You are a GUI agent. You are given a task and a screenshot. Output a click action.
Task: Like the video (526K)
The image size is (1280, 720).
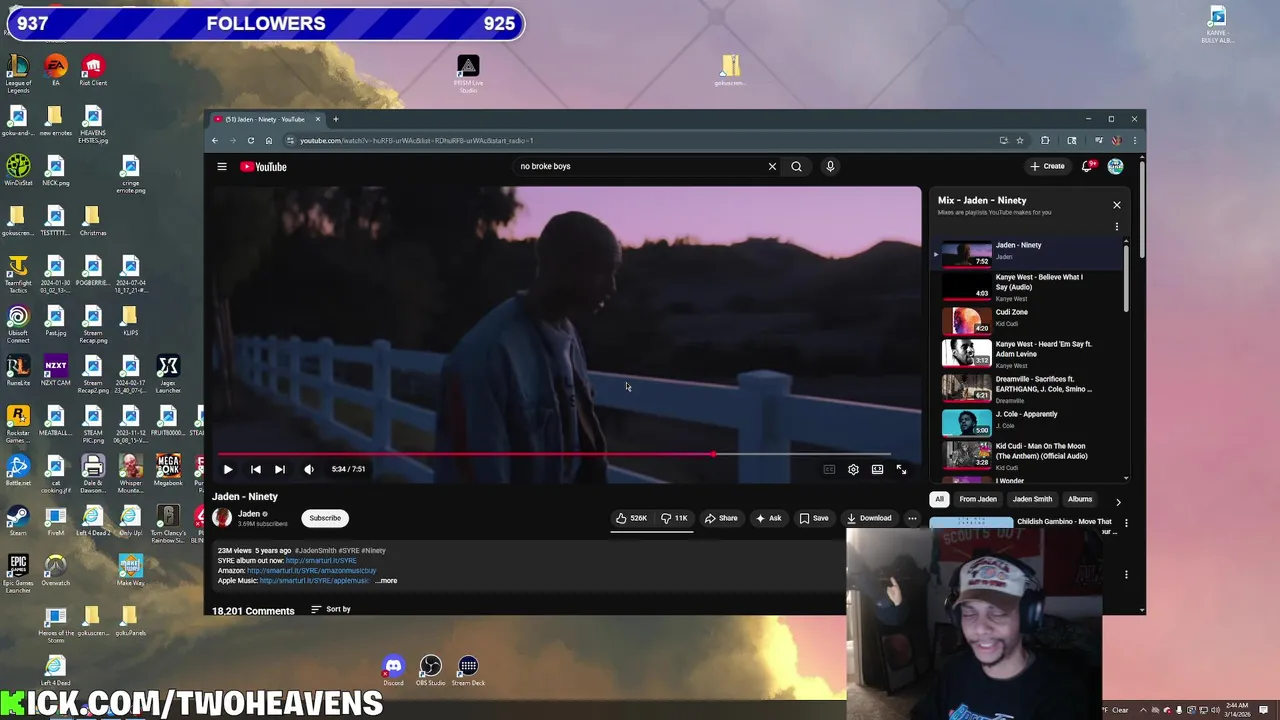[631, 518]
